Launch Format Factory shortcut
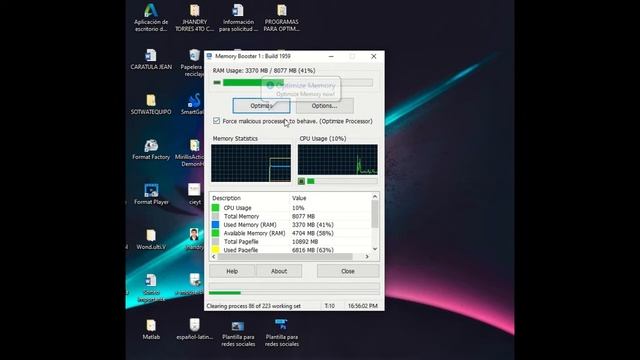 (x=151, y=150)
